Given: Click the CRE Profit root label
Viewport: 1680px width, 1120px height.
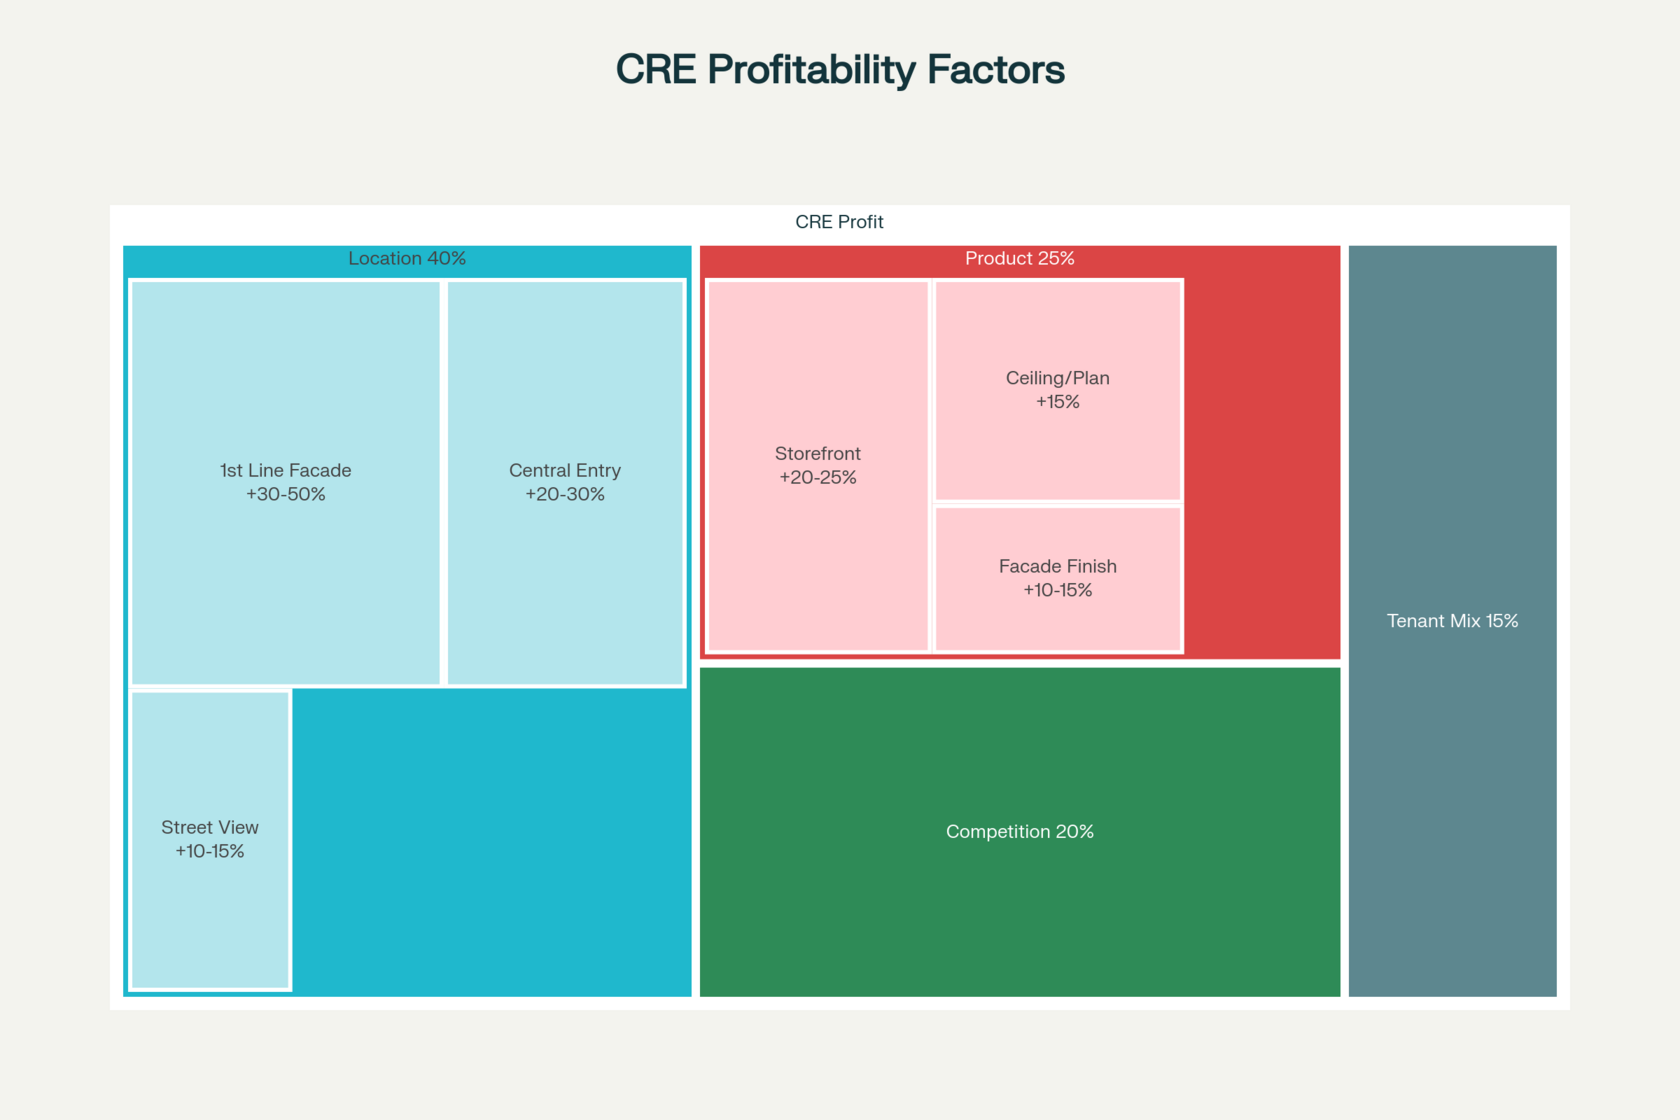Looking at the screenshot, I should (839, 222).
